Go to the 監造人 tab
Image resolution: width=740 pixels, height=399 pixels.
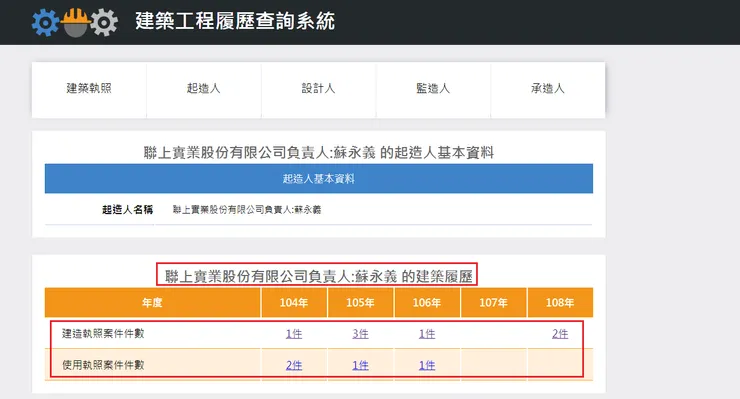pyautogui.click(x=433, y=89)
